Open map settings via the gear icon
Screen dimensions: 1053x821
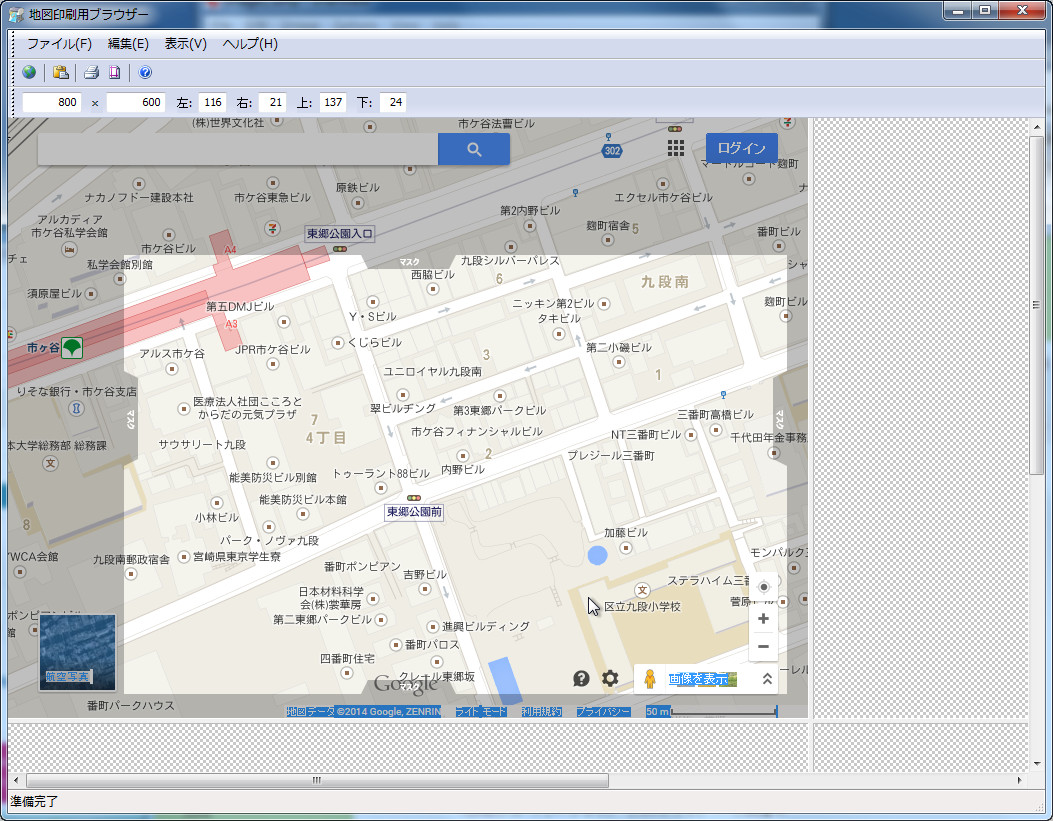(x=610, y=678)
